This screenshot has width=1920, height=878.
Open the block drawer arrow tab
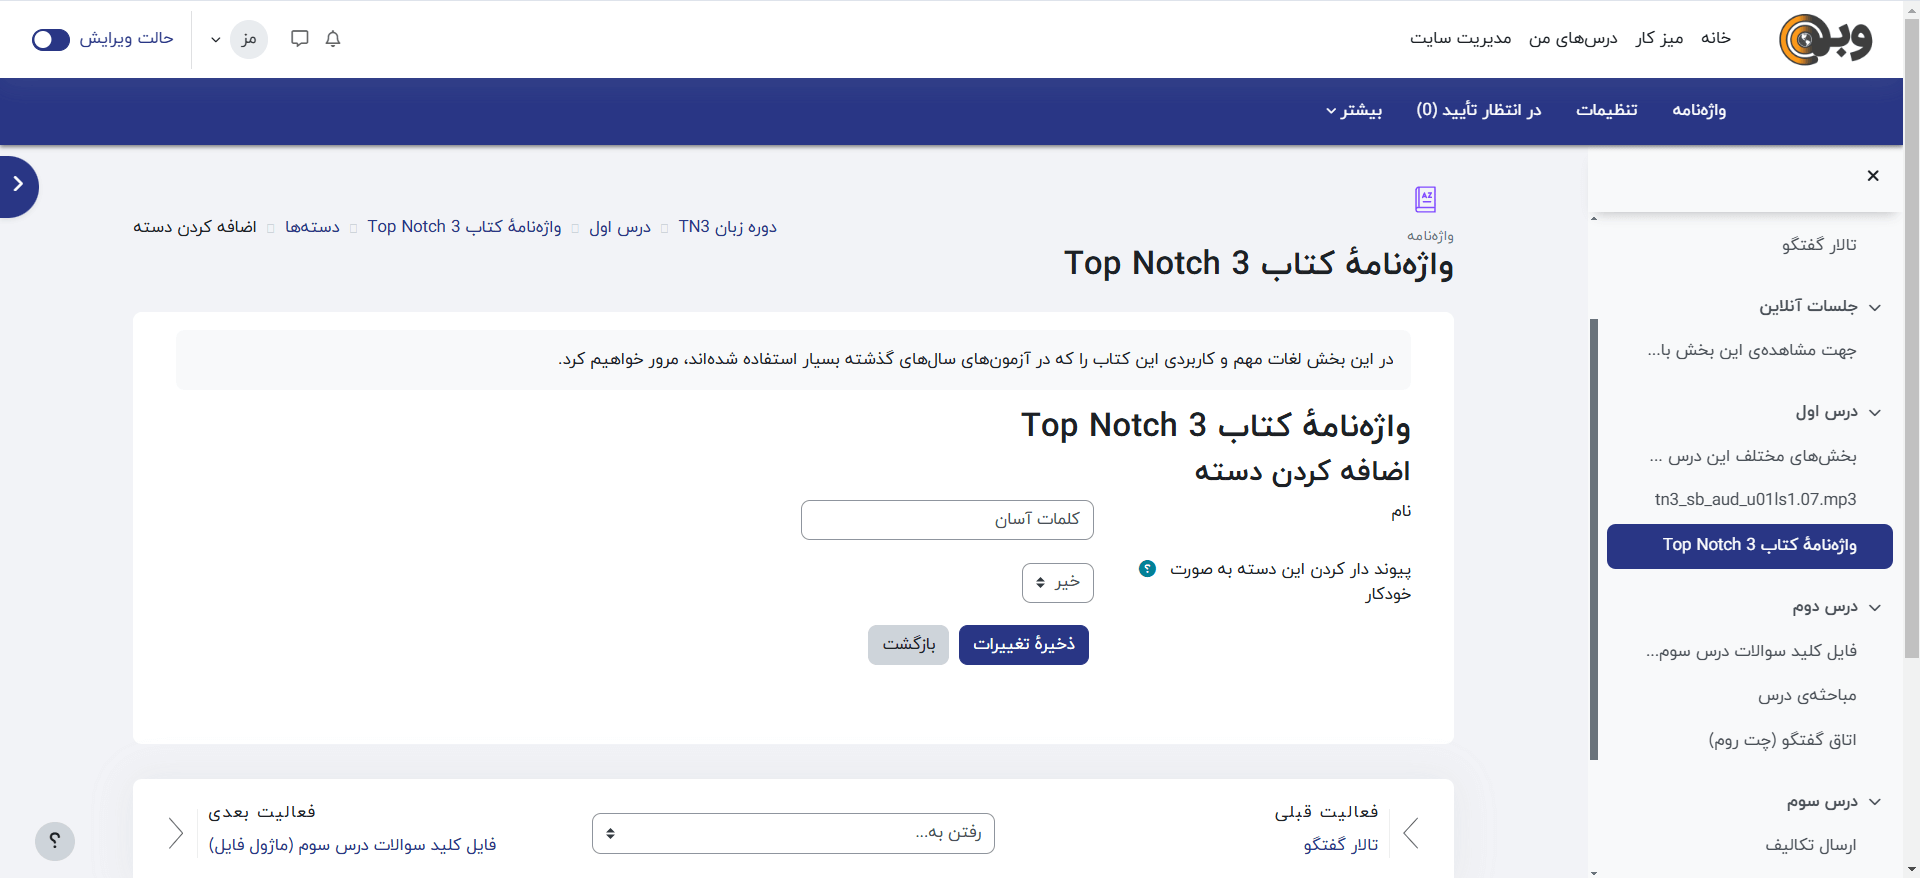point(18,185)
